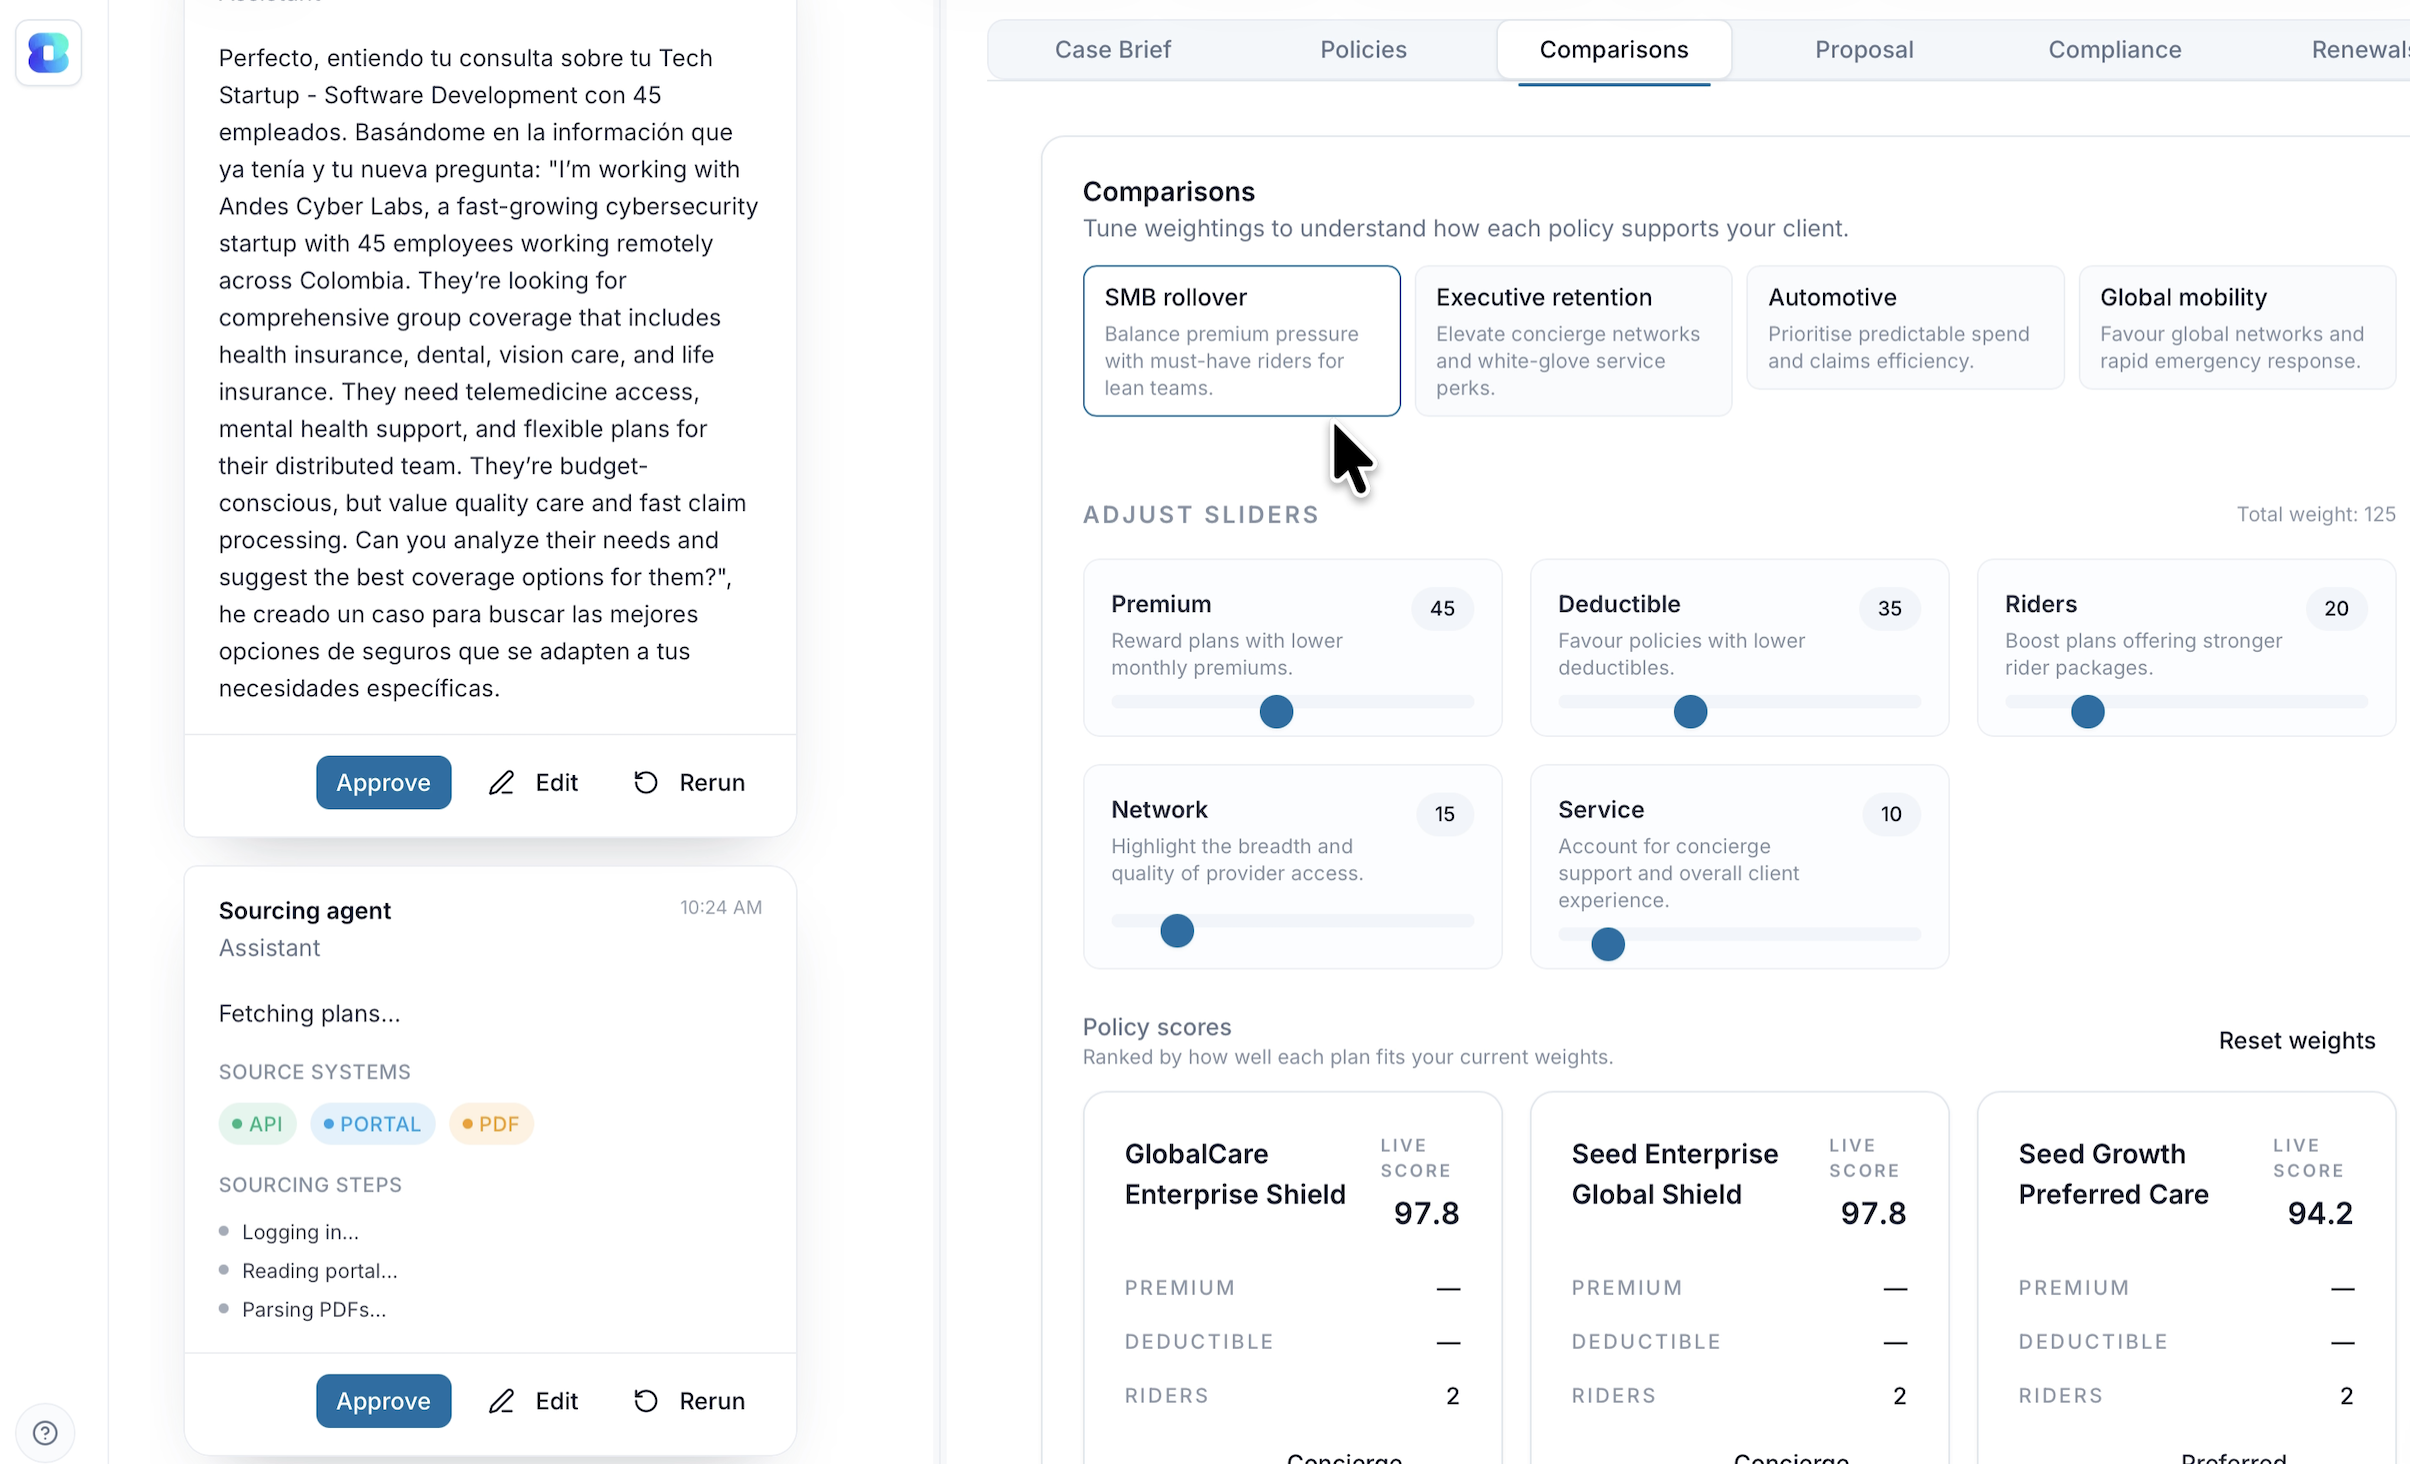Open the help question mark icon
Viewport: 2410px width, 1464px height.
click(45, 1433)
